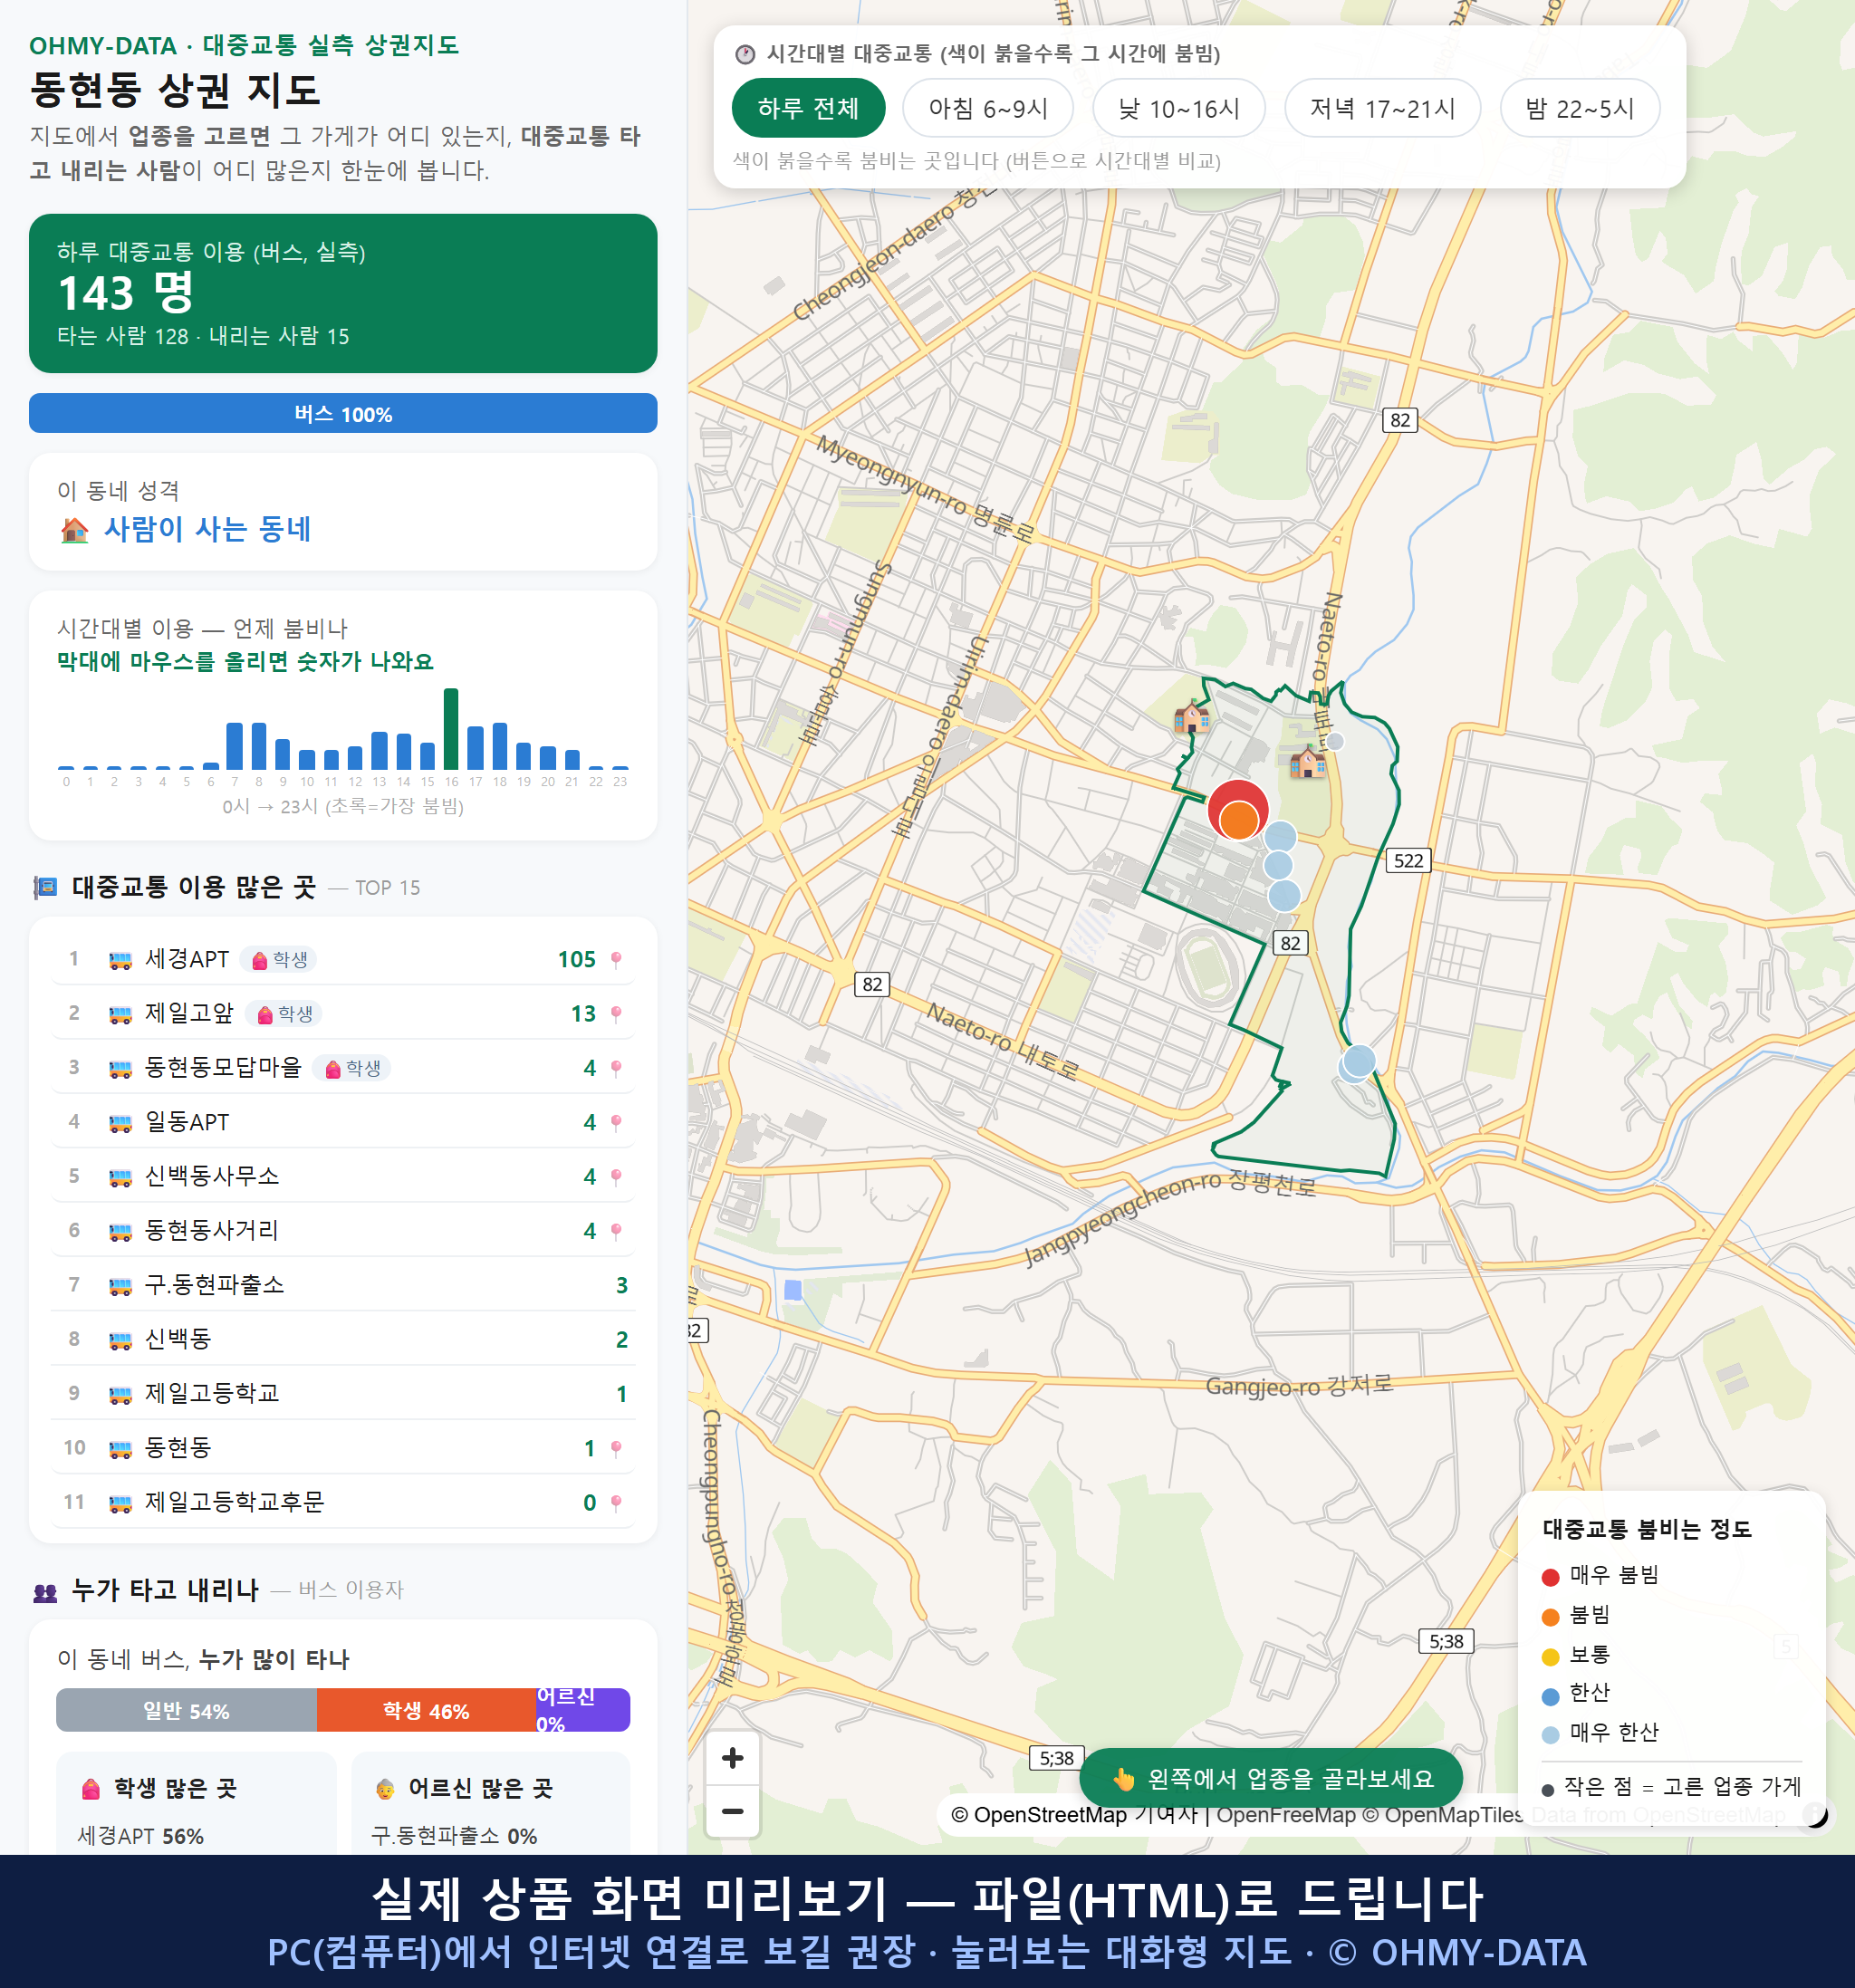Click the orange circle marker on map
Viewport: 1855px width, 1988px height.
click(x=1238, y=821)
